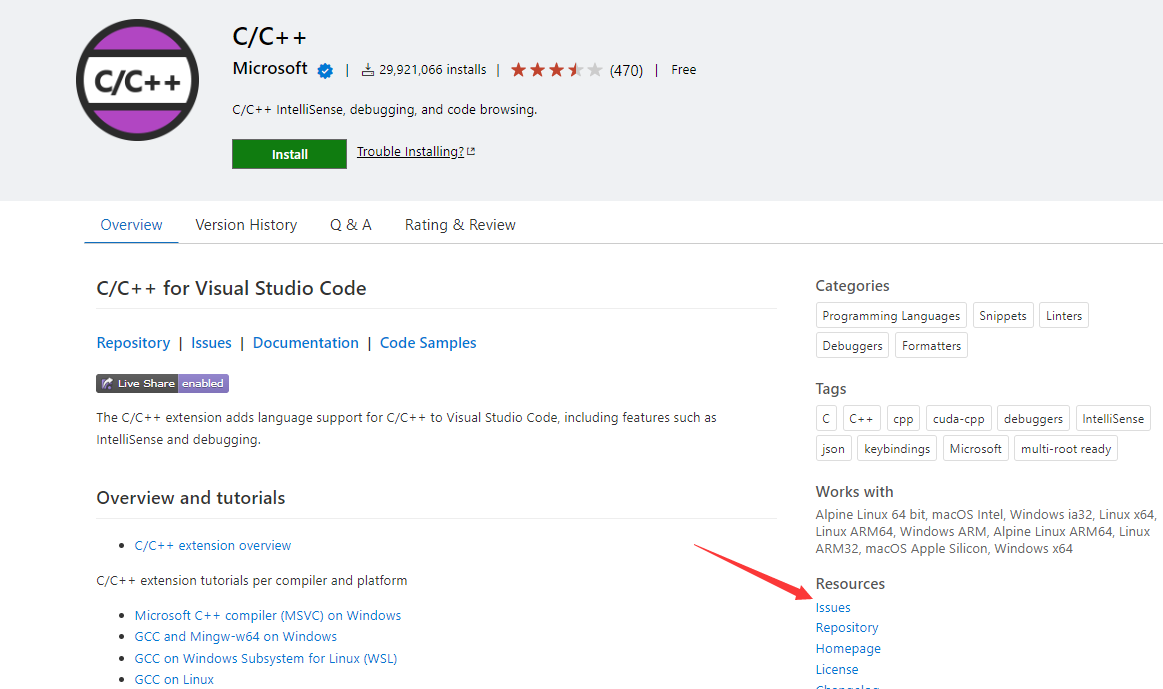Screen dimensions: 1163x689
Task: Click the C tag
Action: pyautogui.click(x=826, y=419)
